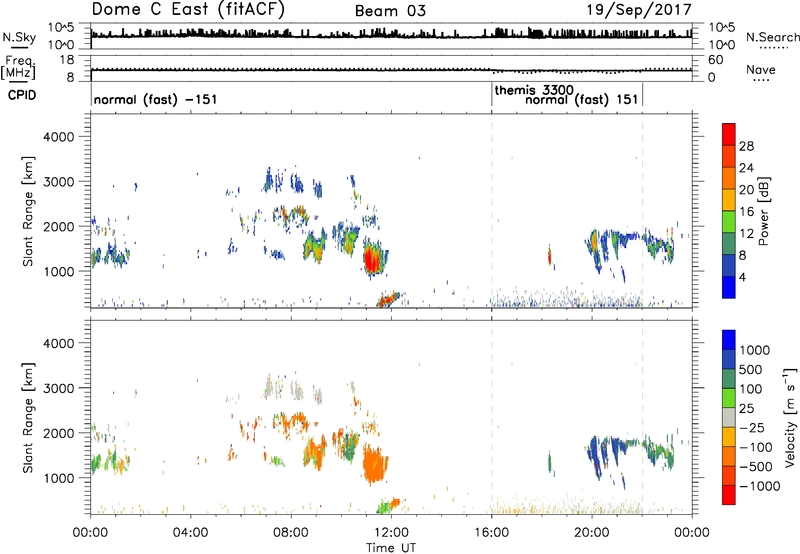This screenshot has width=800, height=554.
Task: Click the "-1000" value on the Velocity scale
Action: [759, 486]
